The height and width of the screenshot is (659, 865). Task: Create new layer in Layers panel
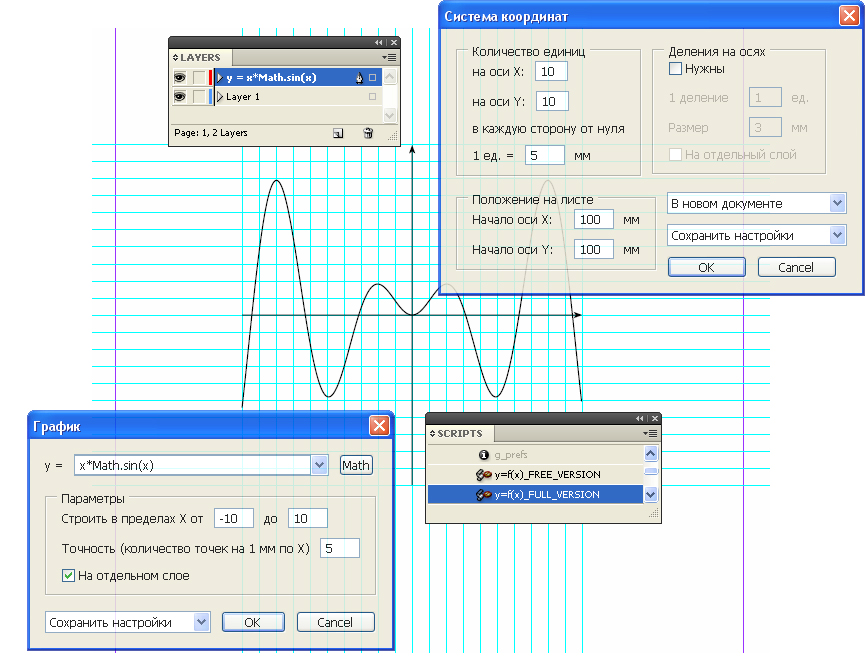(338, 133)
